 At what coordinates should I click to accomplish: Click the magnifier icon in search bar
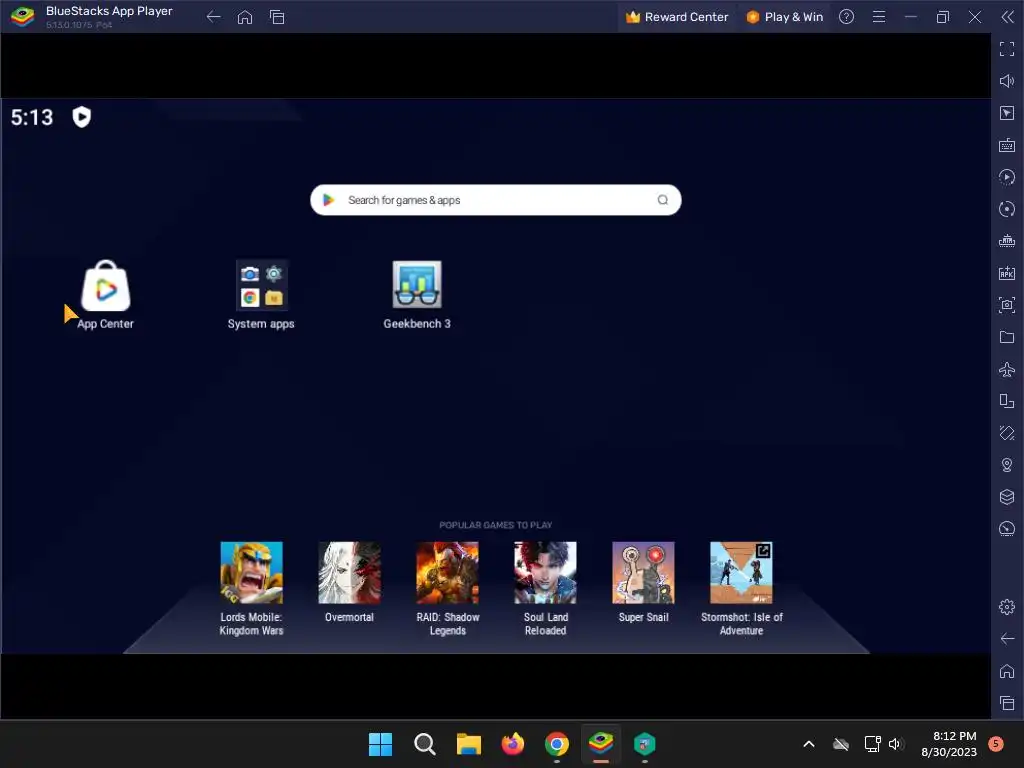click(662, 200)
